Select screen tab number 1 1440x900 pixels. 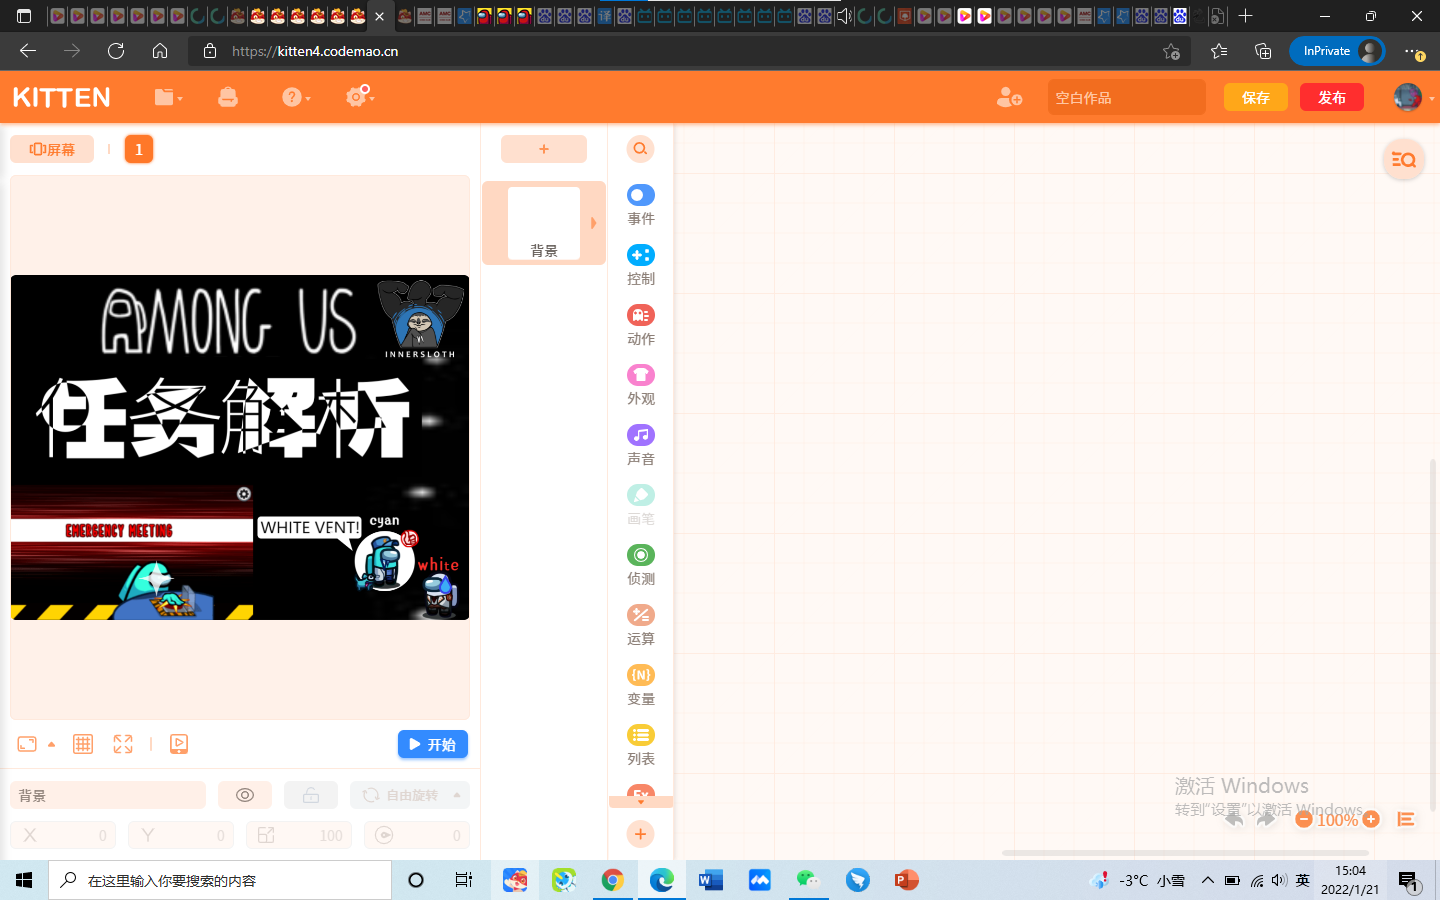click(139, 149)
